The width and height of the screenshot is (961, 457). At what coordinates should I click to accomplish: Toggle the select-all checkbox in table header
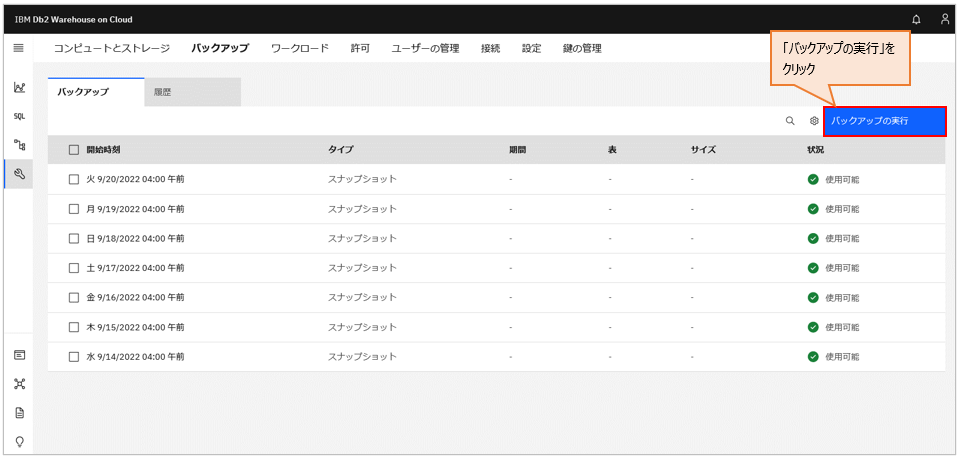coord(74,149)
